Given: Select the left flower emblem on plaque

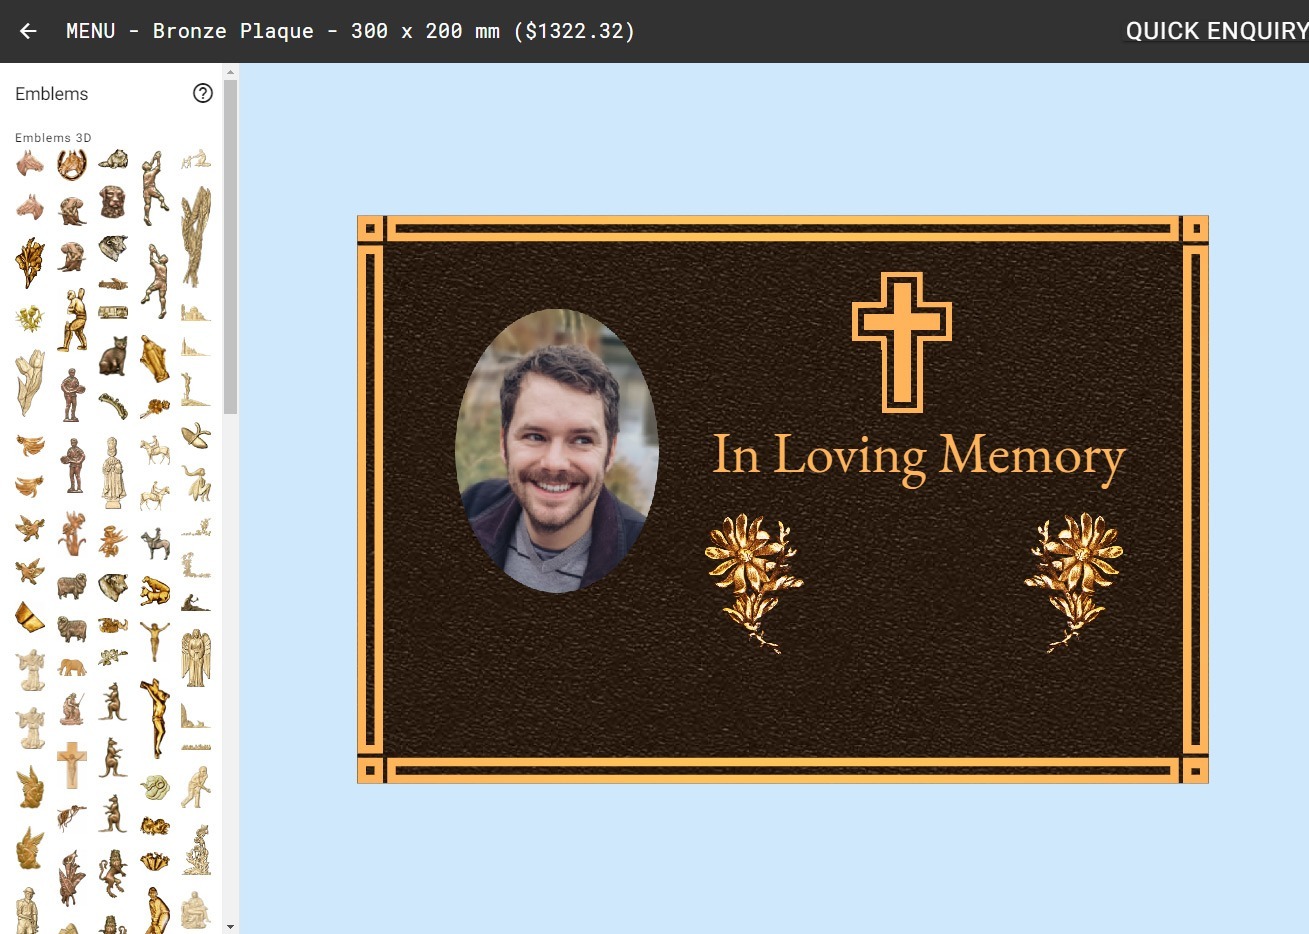Looking at the screenshot, I should (x=755, y=583).
